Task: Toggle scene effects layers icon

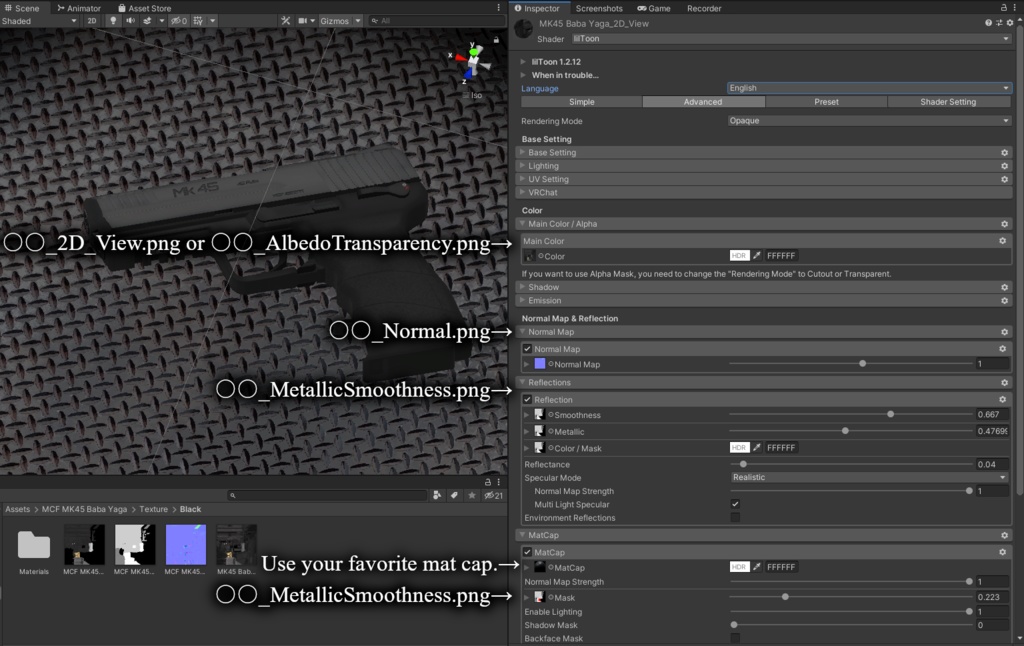Action: pos(148,21)
